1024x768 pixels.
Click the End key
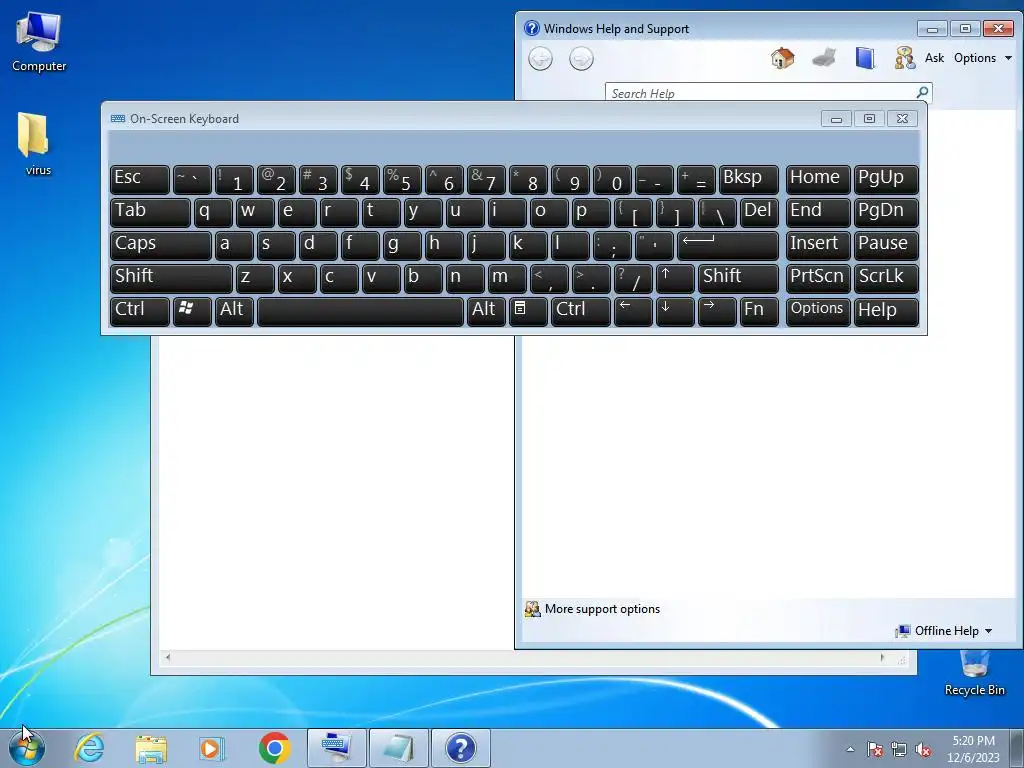818,212
